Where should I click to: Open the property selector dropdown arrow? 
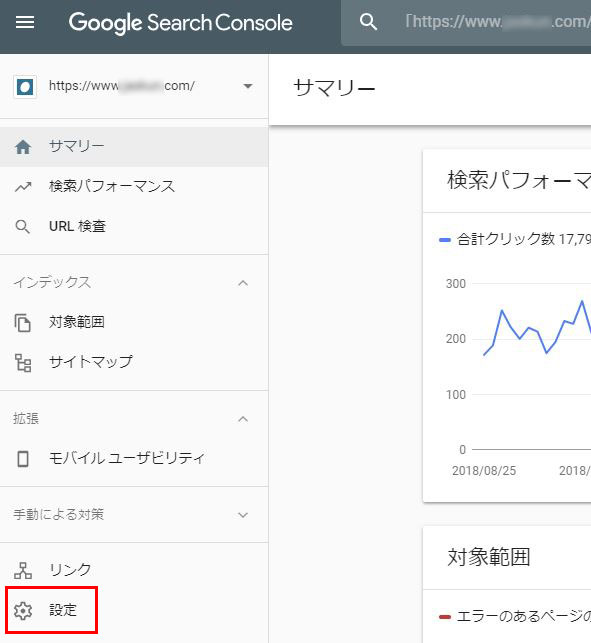click(247, 86)
